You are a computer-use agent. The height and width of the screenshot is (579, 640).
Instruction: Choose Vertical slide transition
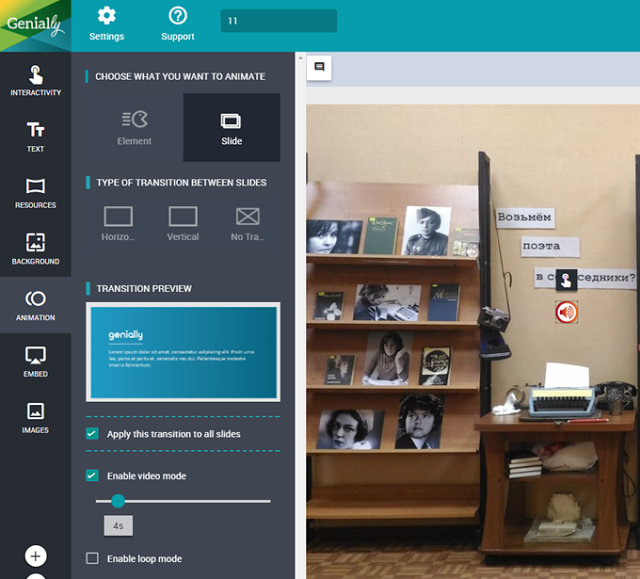click(183, 223)
